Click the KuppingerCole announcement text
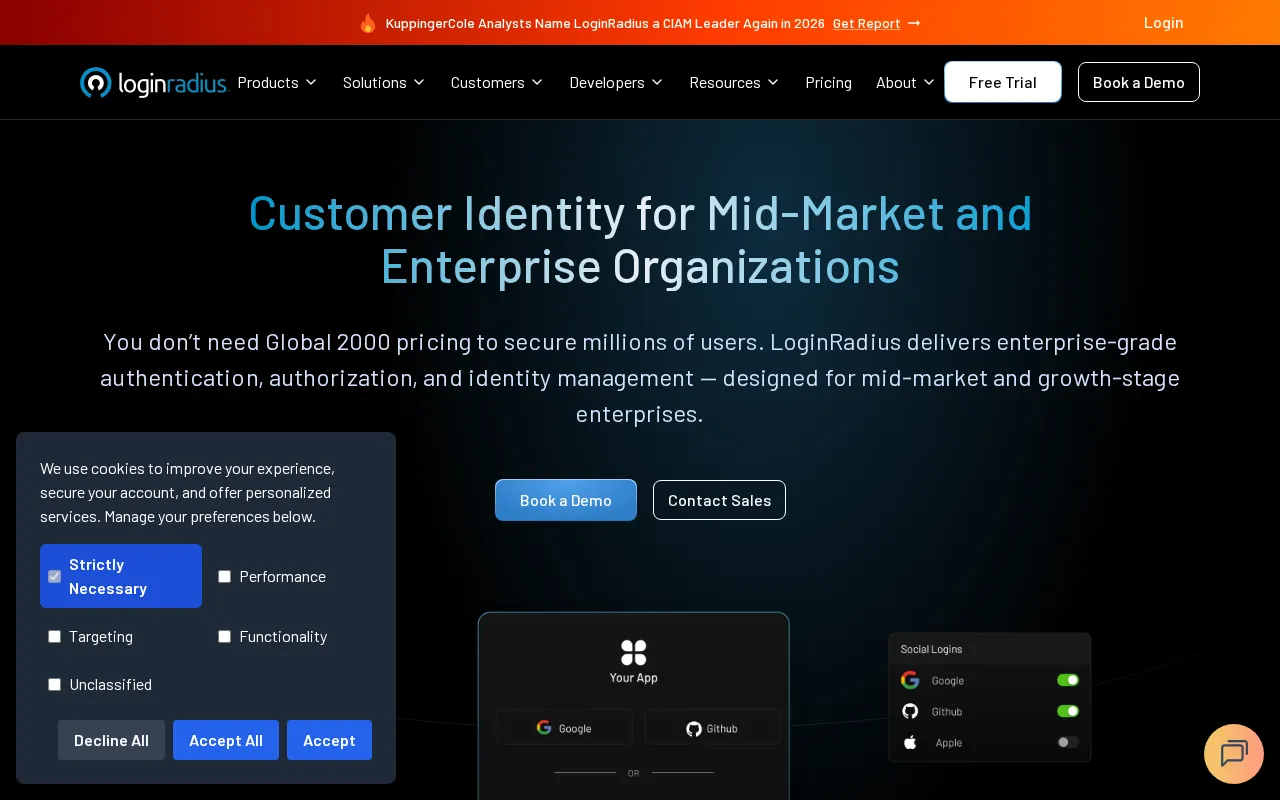This screenshot has height=800, width=1280. pos(605,23)
